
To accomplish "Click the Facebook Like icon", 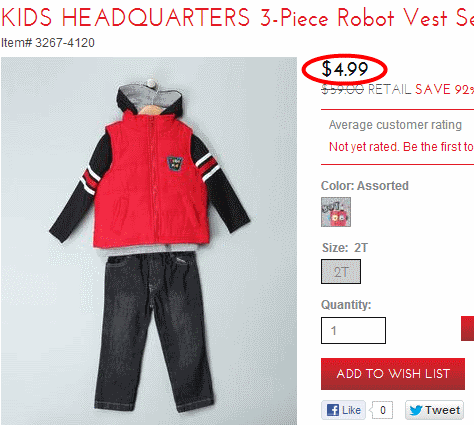I will [343, 410].
